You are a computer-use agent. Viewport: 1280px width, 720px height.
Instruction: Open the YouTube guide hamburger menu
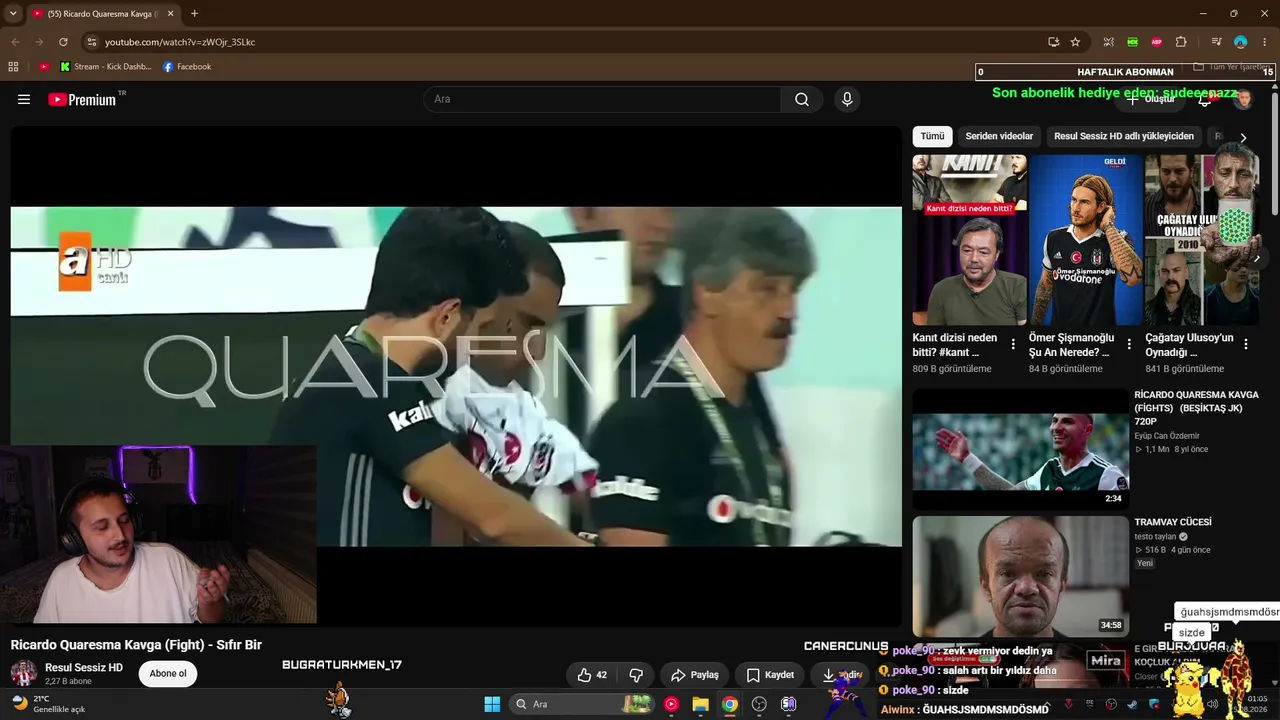click(24, 99)
